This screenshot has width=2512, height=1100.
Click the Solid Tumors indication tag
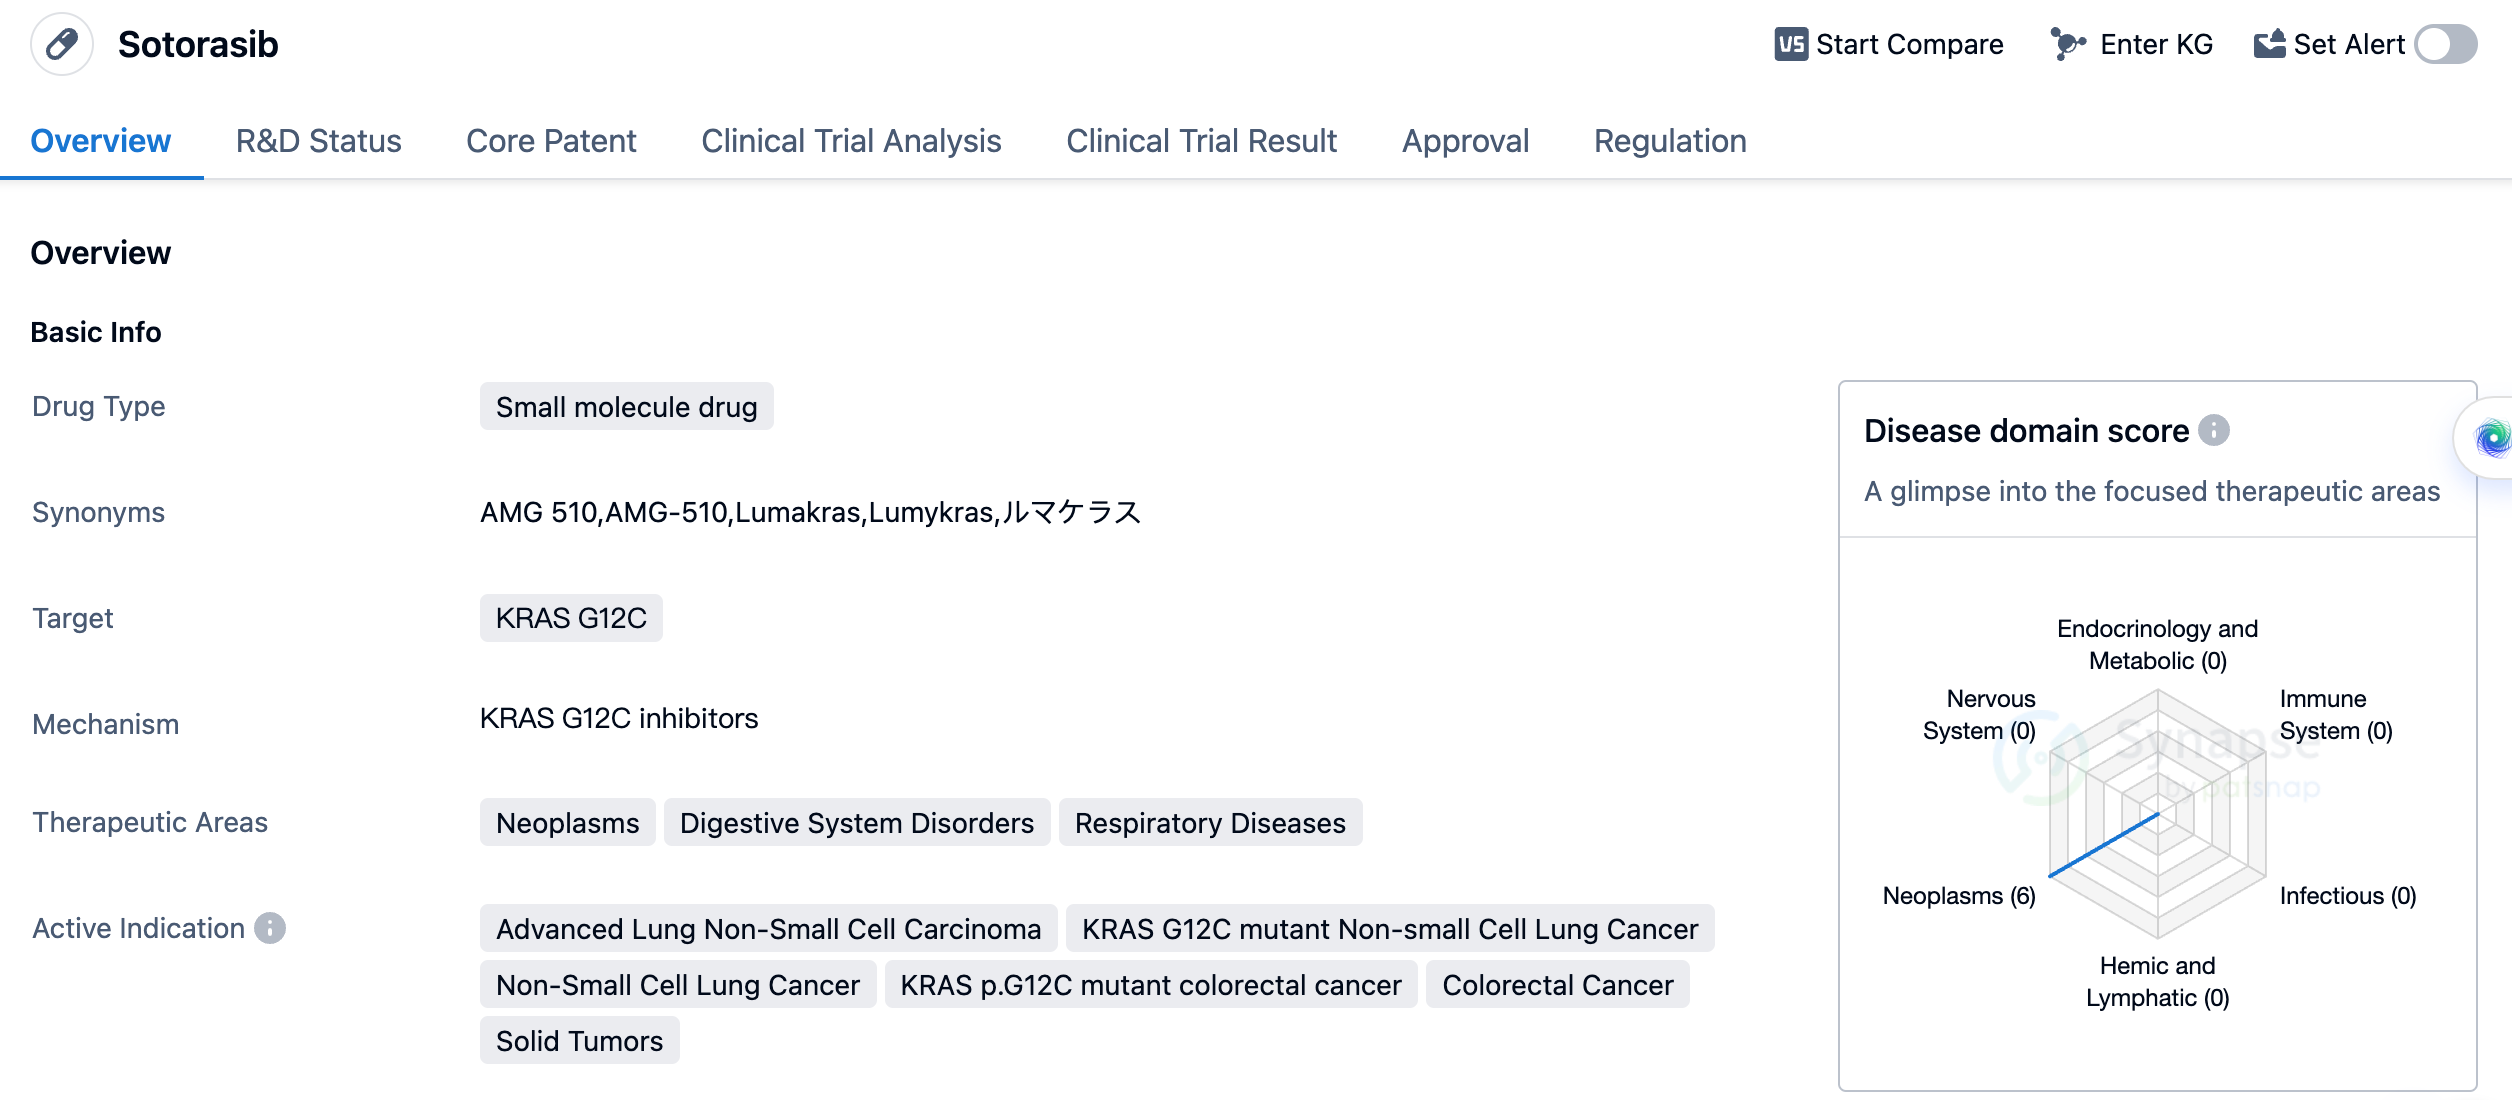pos(579,1041)
